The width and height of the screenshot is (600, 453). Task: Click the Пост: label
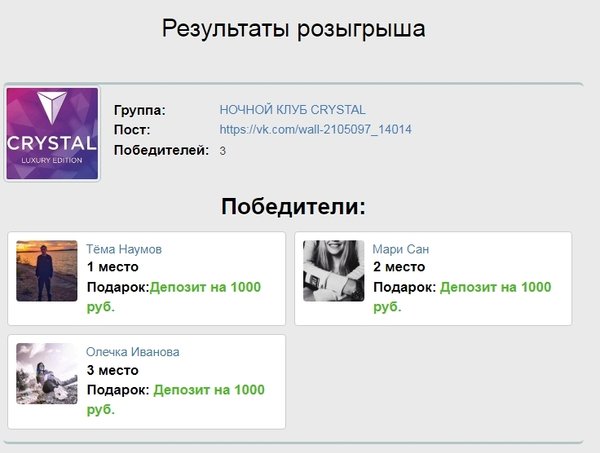(132, 130)
